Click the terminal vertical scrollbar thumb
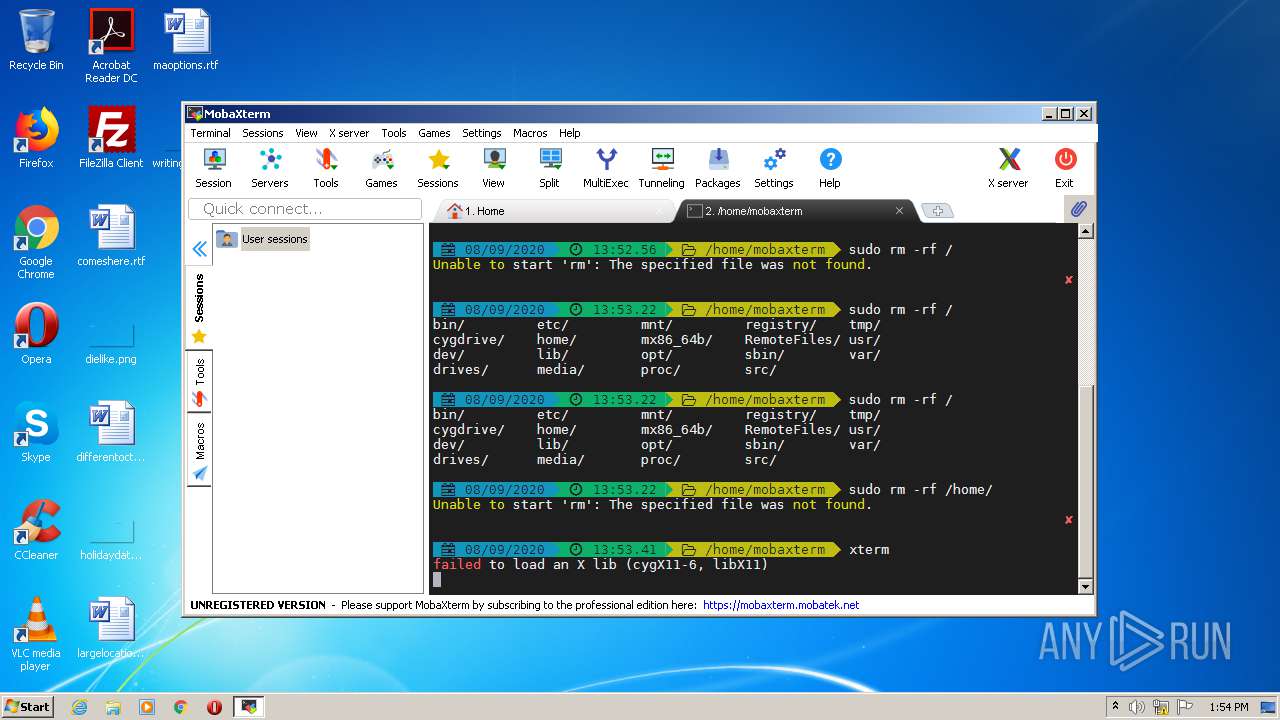Screen dimensions: 1280x720 [x=1086, y=480]
